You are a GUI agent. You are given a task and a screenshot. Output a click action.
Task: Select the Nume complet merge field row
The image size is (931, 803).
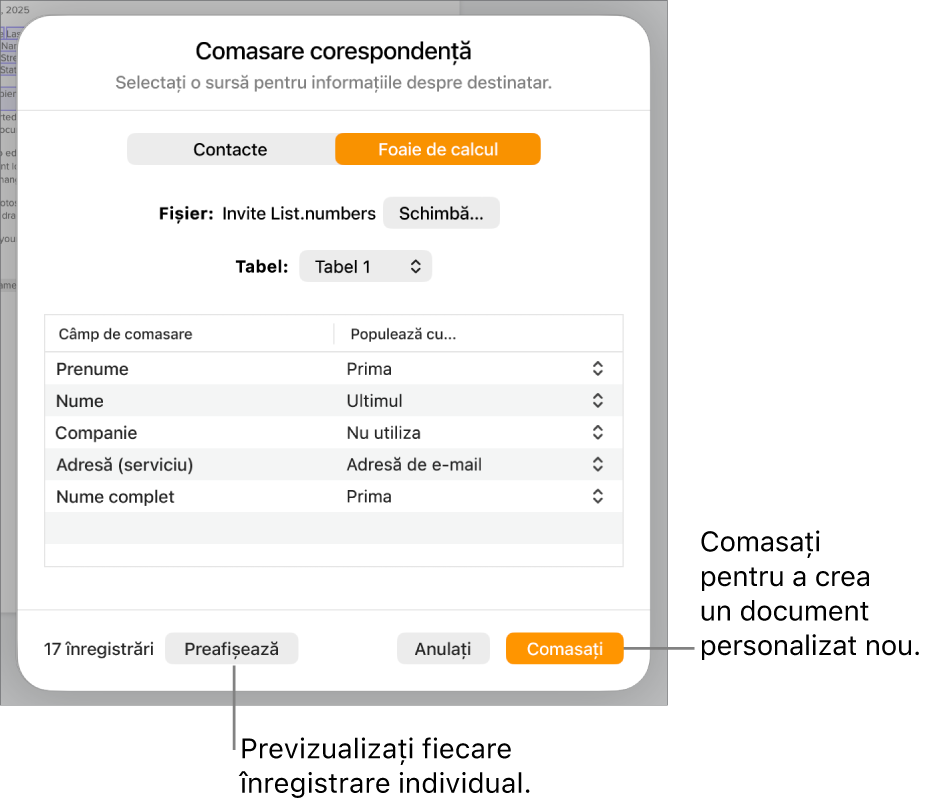pyautogui.click(x=334, y=497)
